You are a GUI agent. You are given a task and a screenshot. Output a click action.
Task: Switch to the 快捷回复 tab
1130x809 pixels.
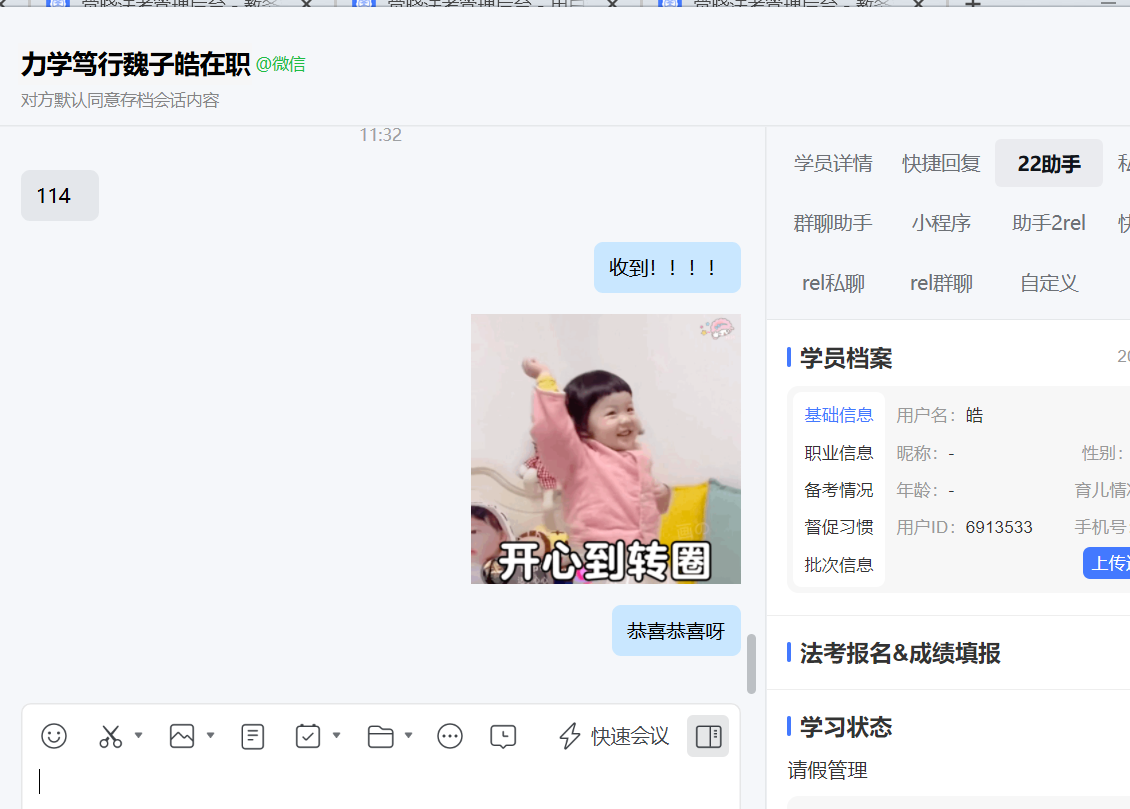pos(941,164)
